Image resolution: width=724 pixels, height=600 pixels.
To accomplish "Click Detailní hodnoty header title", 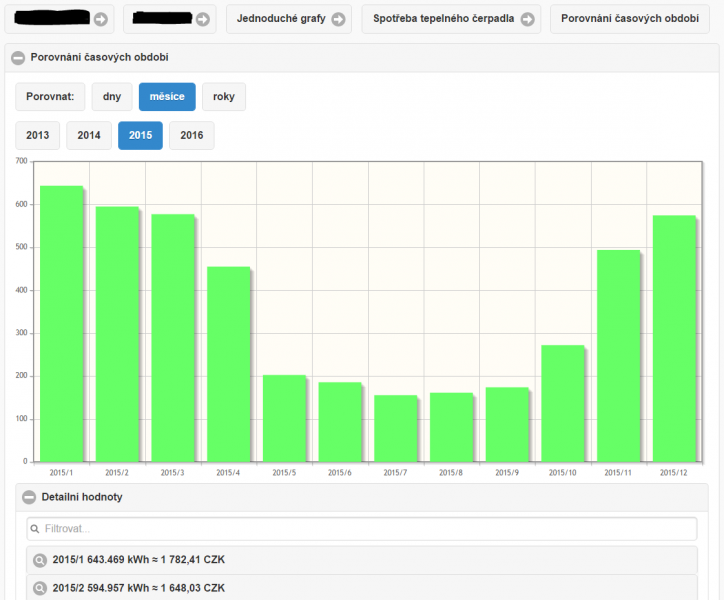I will (x=82, y=497).
